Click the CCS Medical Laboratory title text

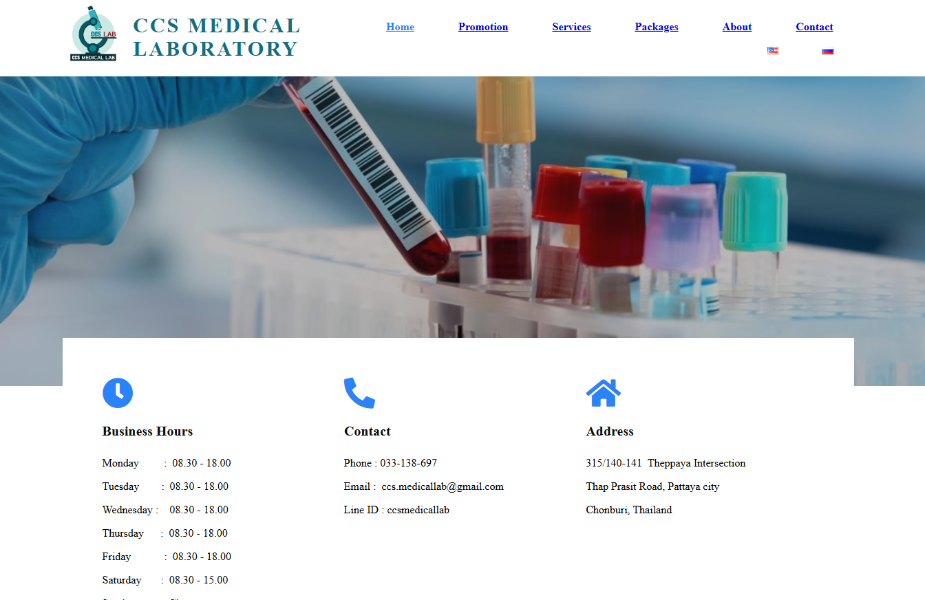[x=216, y=37]
